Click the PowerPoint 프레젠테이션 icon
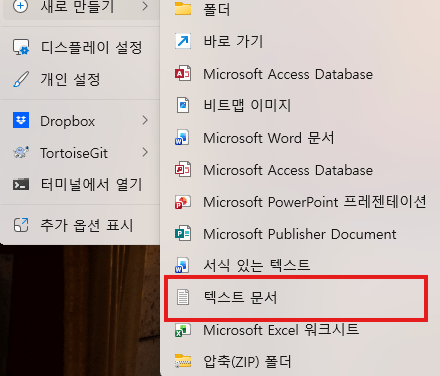This screenshot has height=376, width=440. coord(183,202)
